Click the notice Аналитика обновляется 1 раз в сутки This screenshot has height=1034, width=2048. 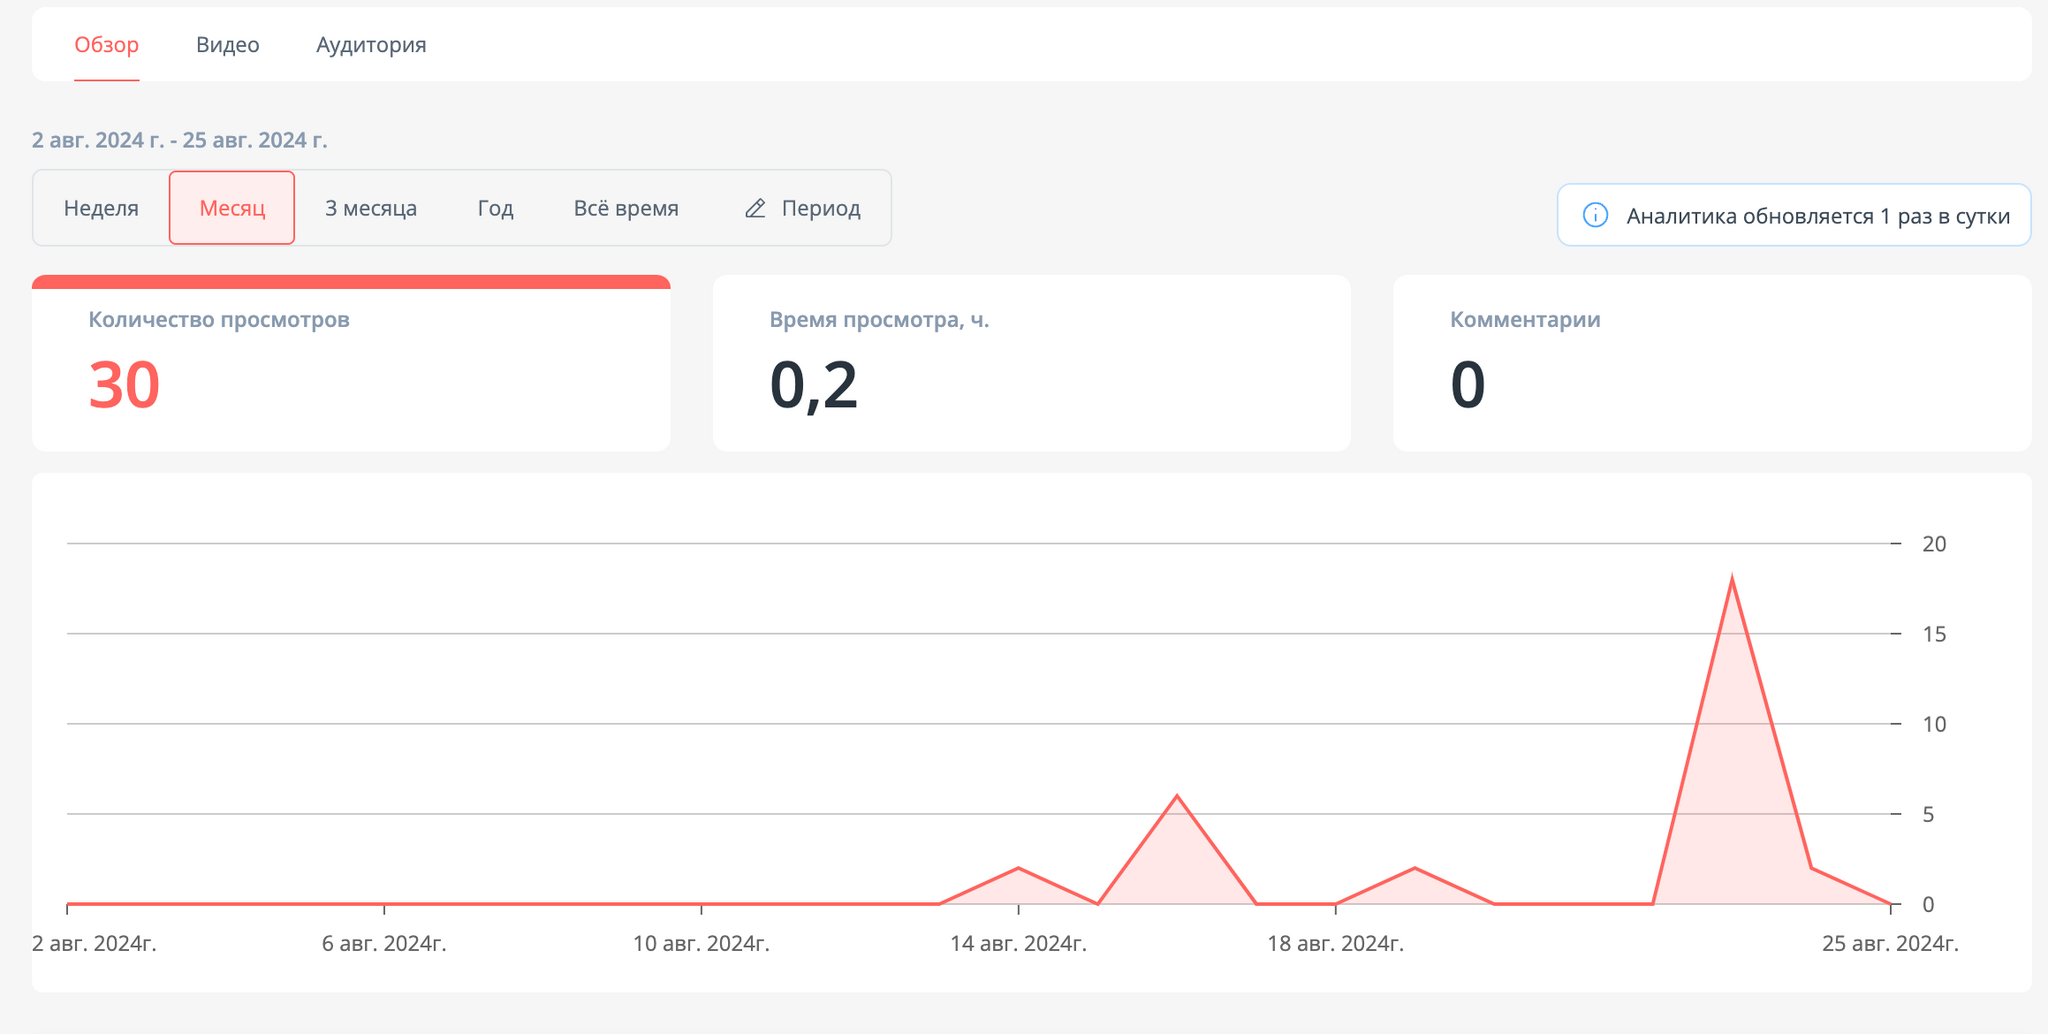[1794, 215]
